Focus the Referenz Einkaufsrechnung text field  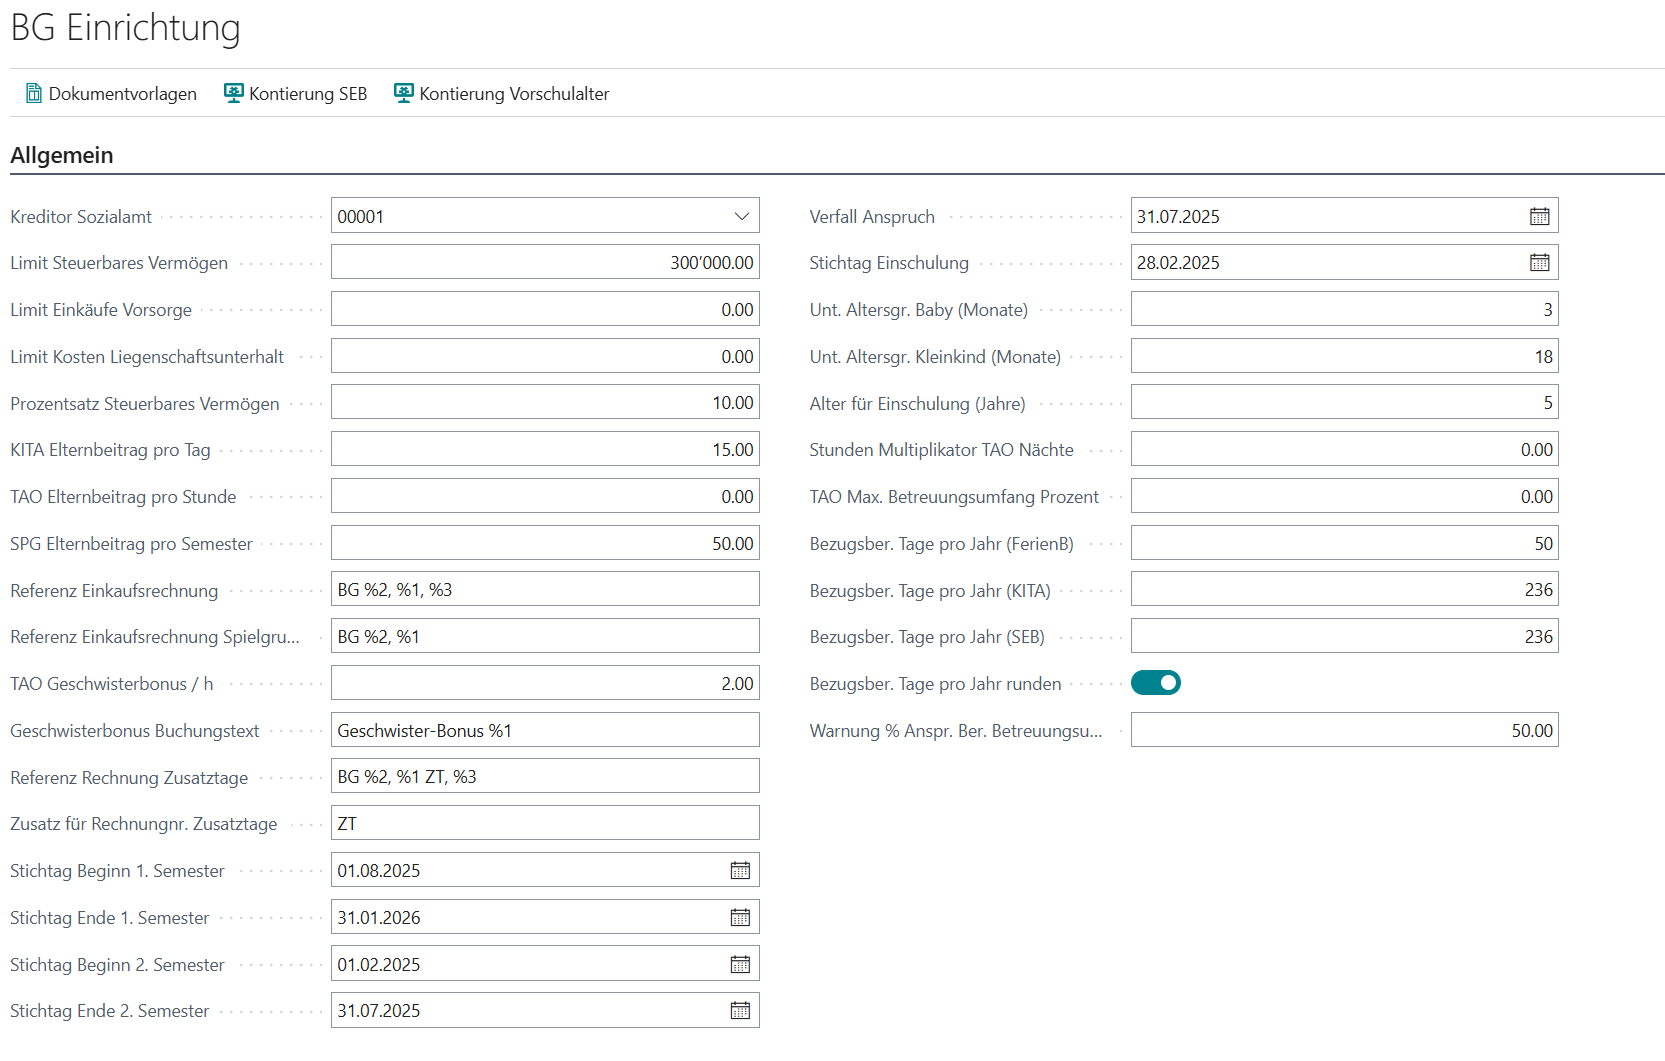click(545, 590)
